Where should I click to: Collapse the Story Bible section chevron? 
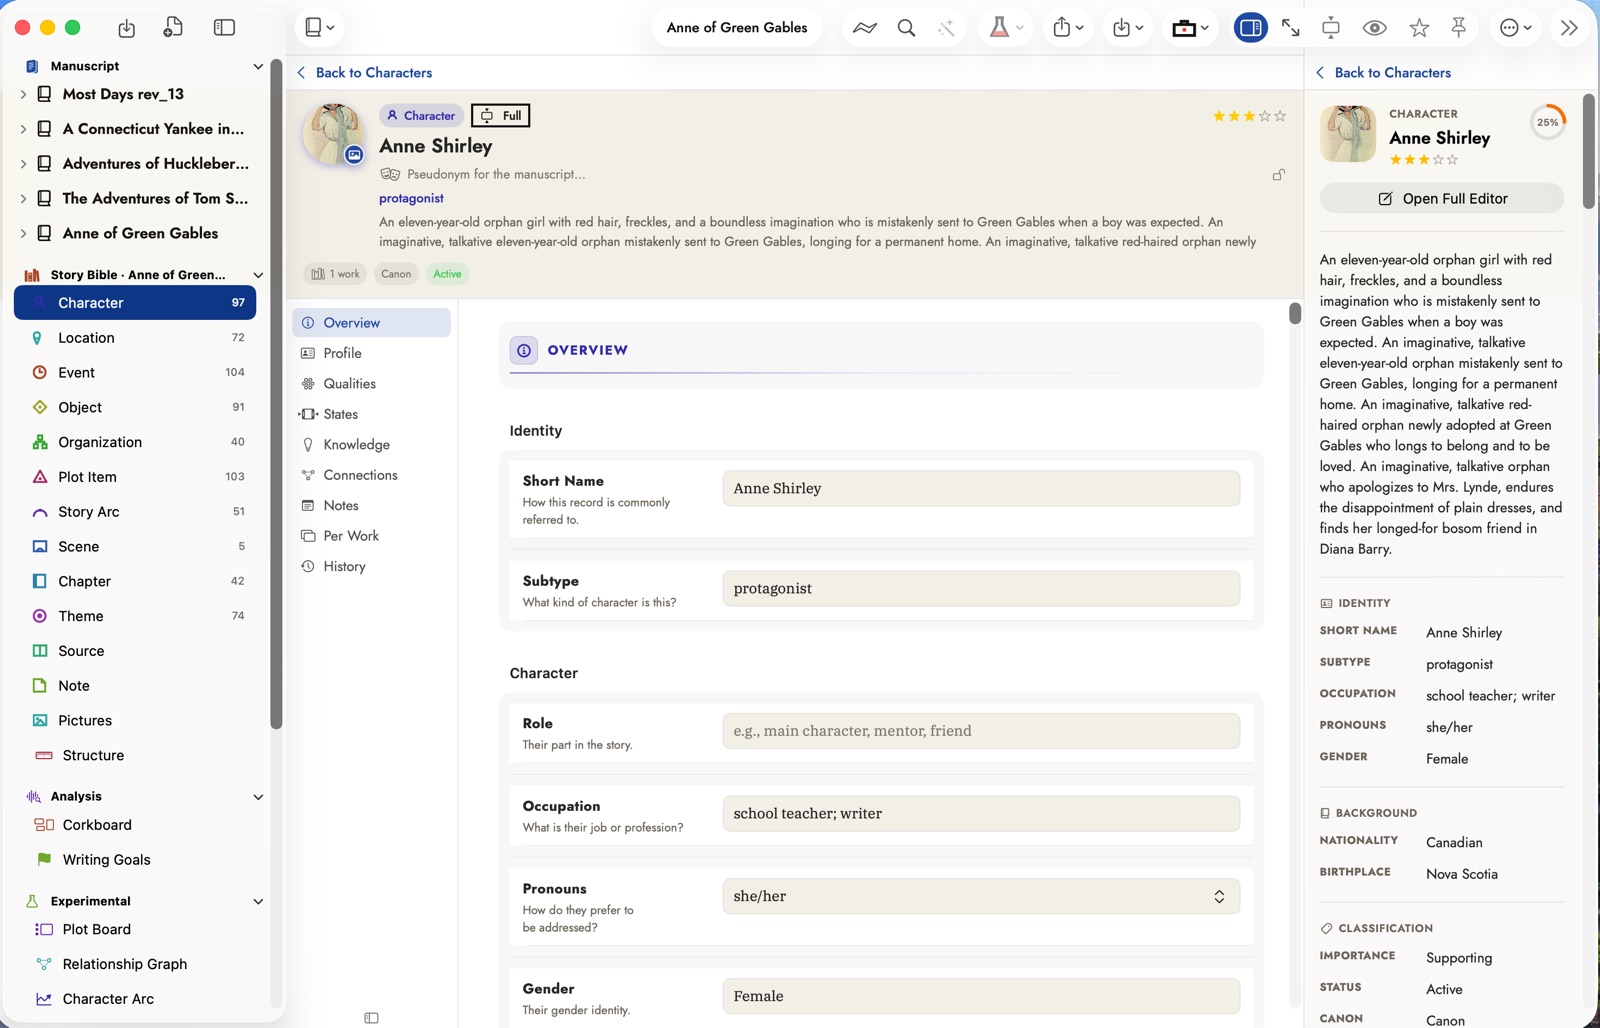tap(258, 275)
